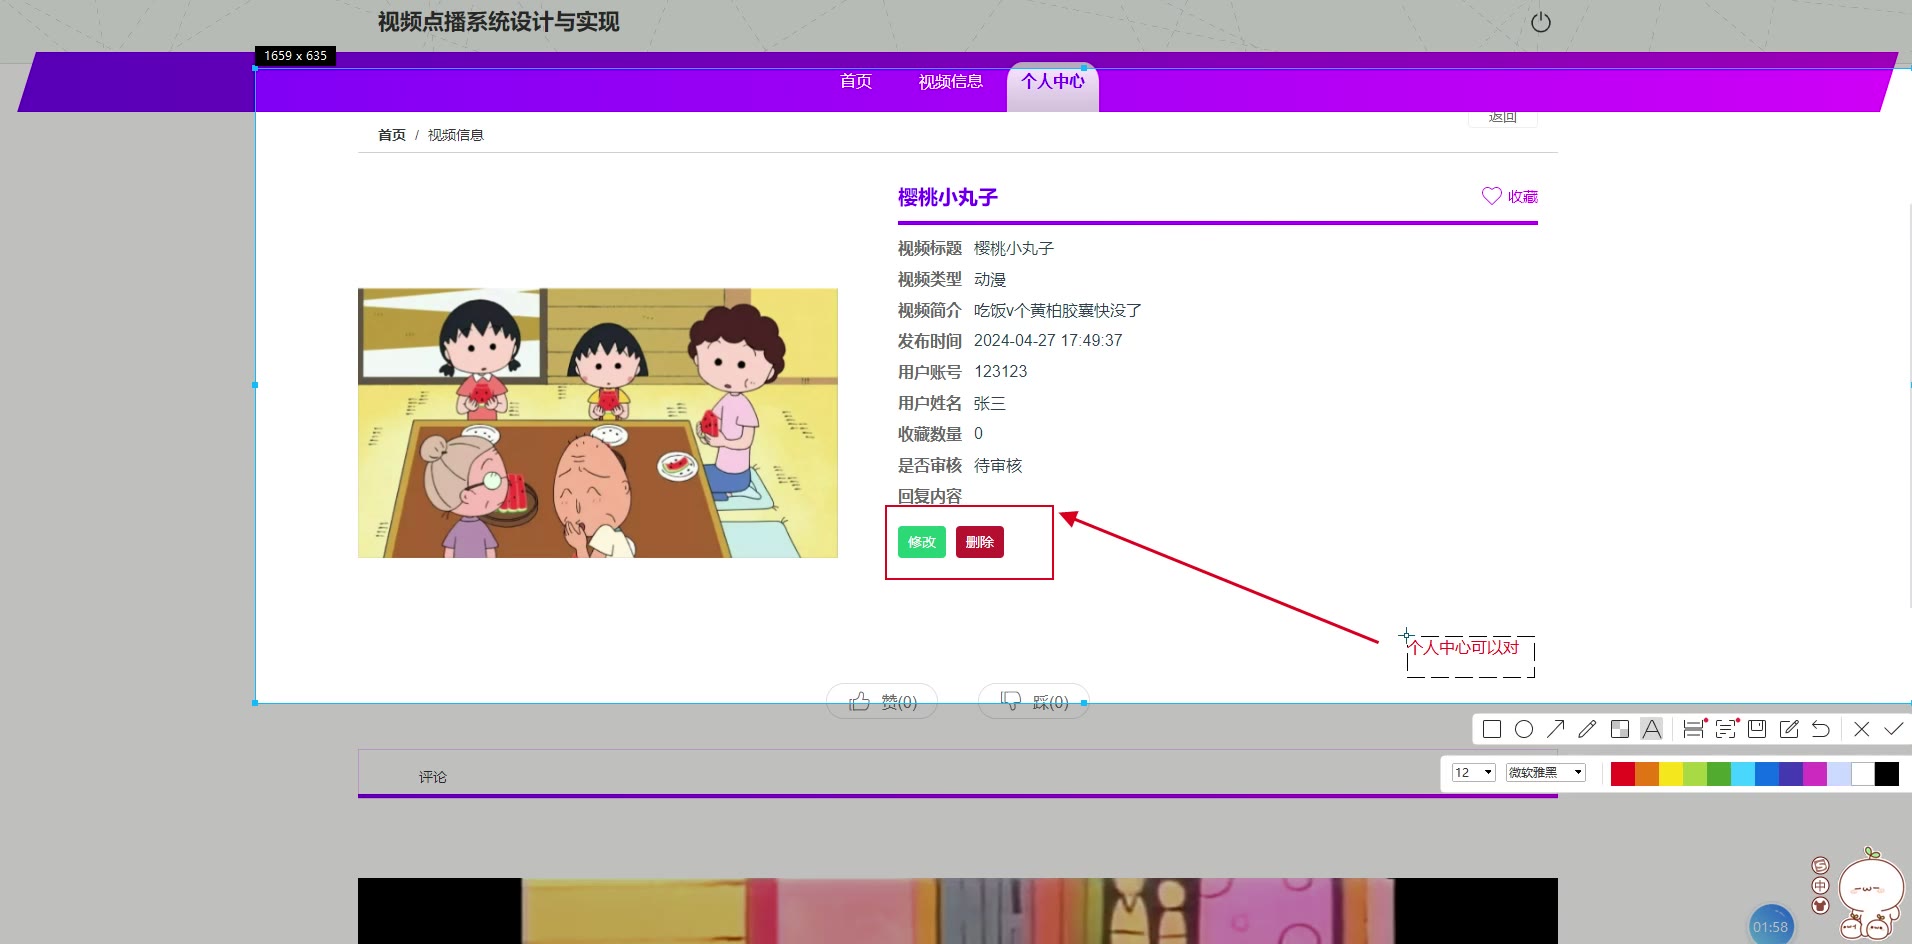
Task: Click the purple 樱桃小丸子 title heading
Action: (x=948, y=197)
